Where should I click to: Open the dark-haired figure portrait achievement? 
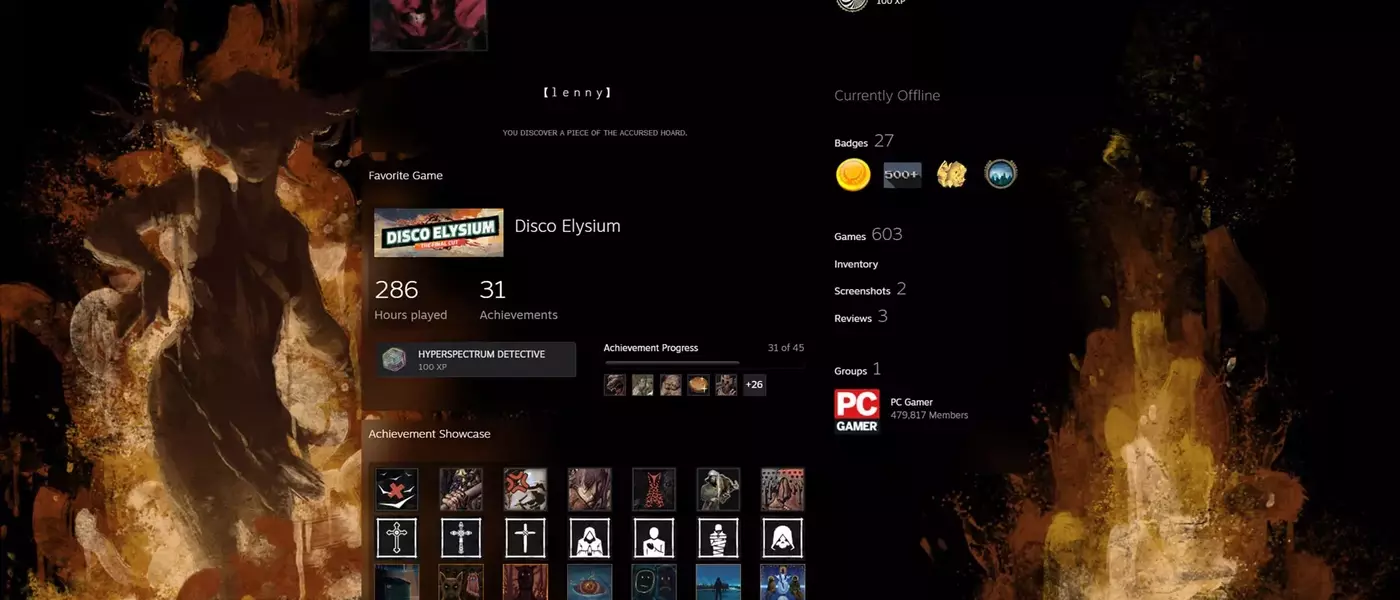590,490
